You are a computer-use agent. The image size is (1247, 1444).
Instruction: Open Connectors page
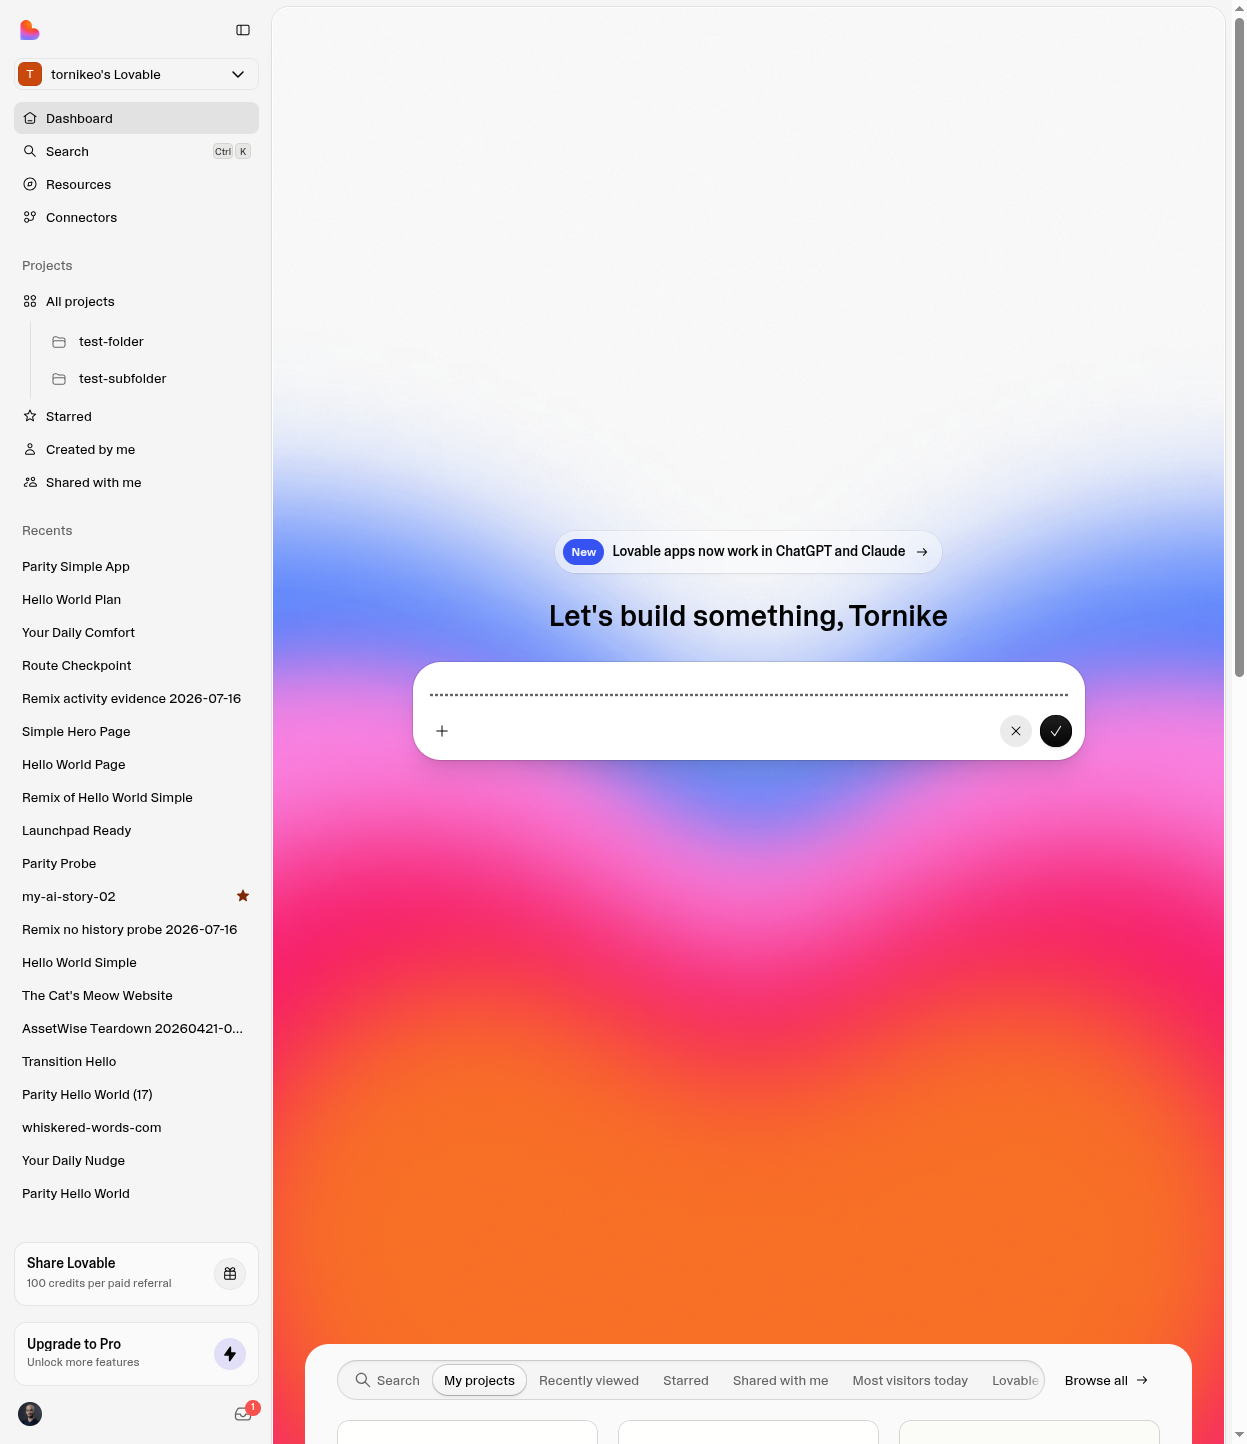pyautogui.click(x=136, y=217)
